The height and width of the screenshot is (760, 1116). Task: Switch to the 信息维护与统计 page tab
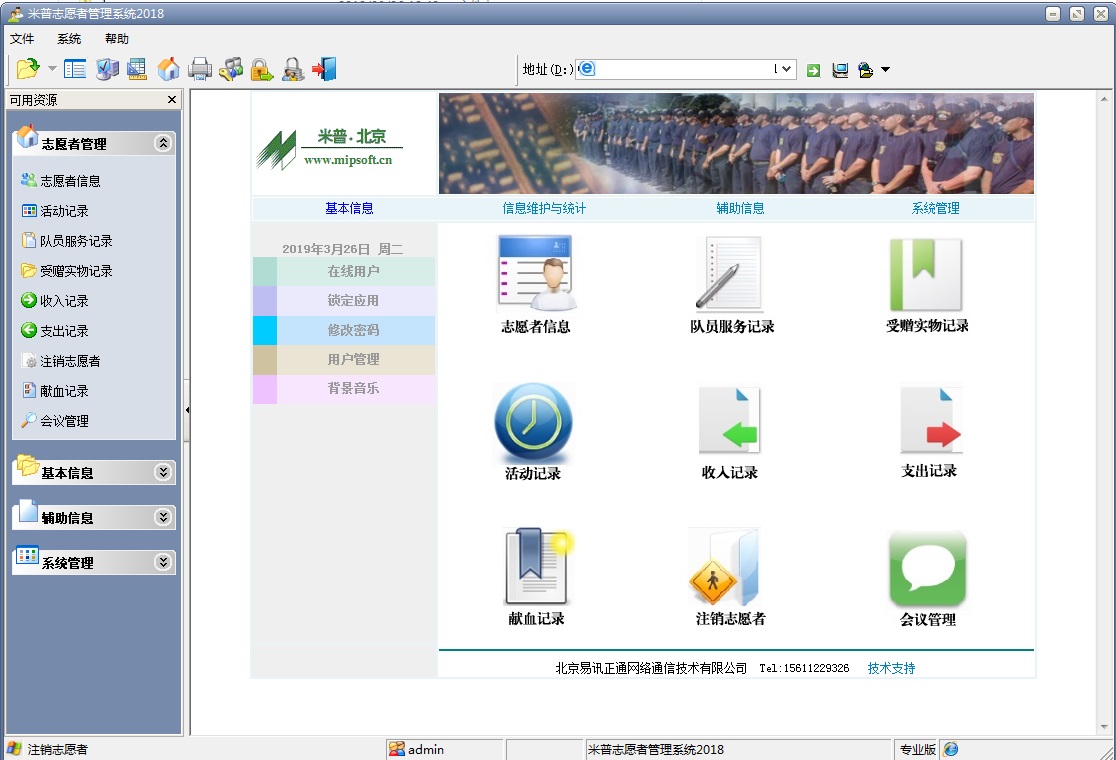(x=544, y=208)
